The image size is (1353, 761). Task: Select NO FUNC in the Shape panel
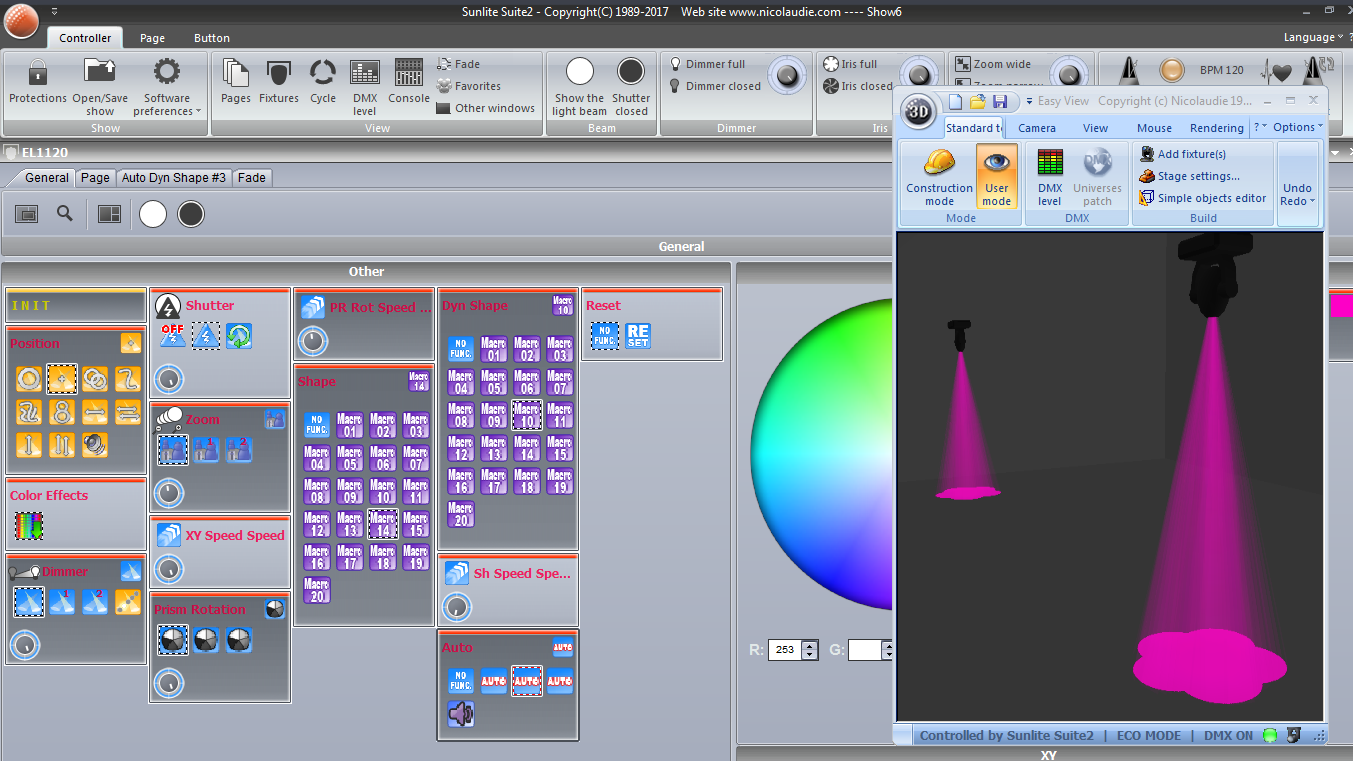point(316,425)
